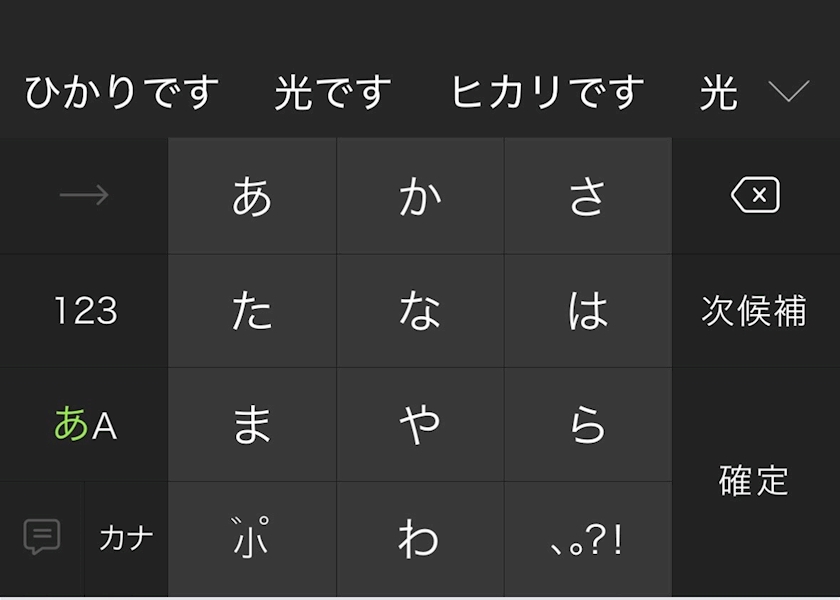The width and height of the screenshot is (840, 600).
Task: Confirm input with 確定 button
Action: pyautogui.click(x=754, y=480)
